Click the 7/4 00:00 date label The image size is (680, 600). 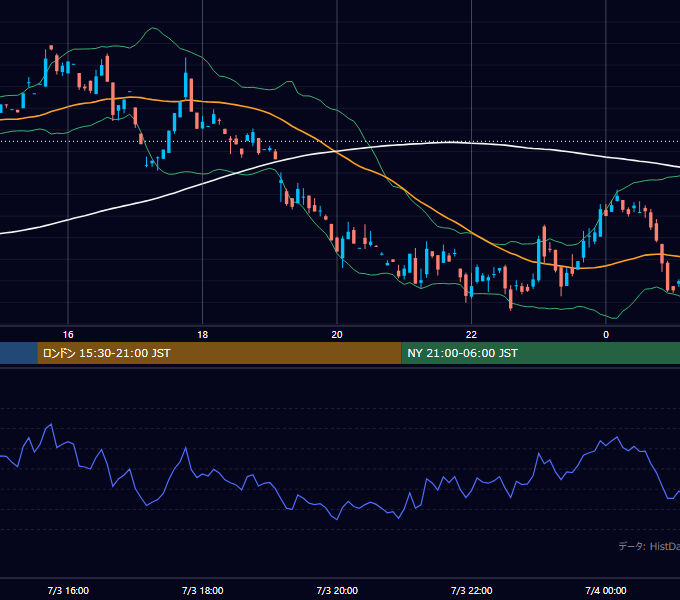pos(606,590)
